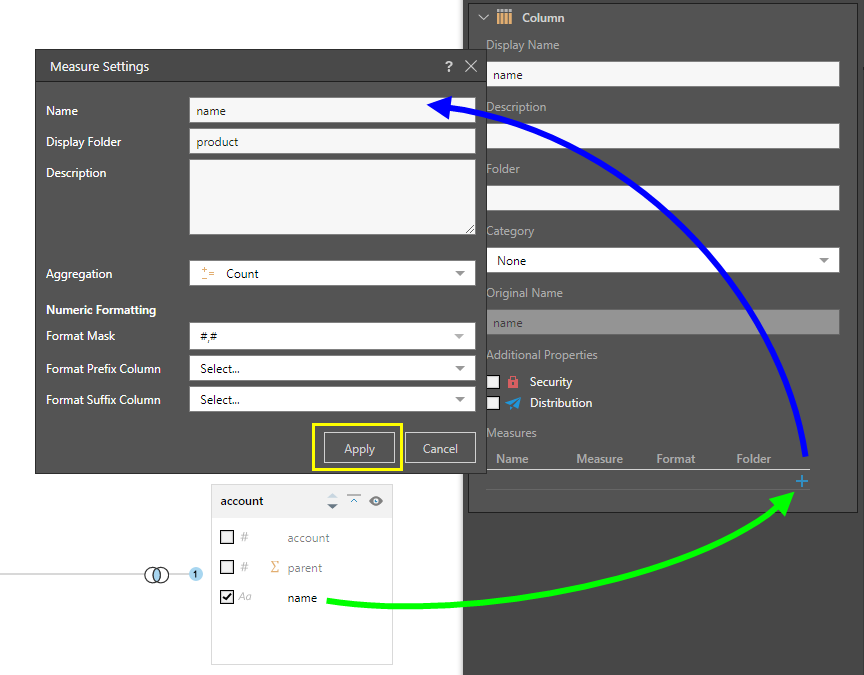Open the Format Mask dropdown
This screenshot has width=864, height=675.
(332, 337)
